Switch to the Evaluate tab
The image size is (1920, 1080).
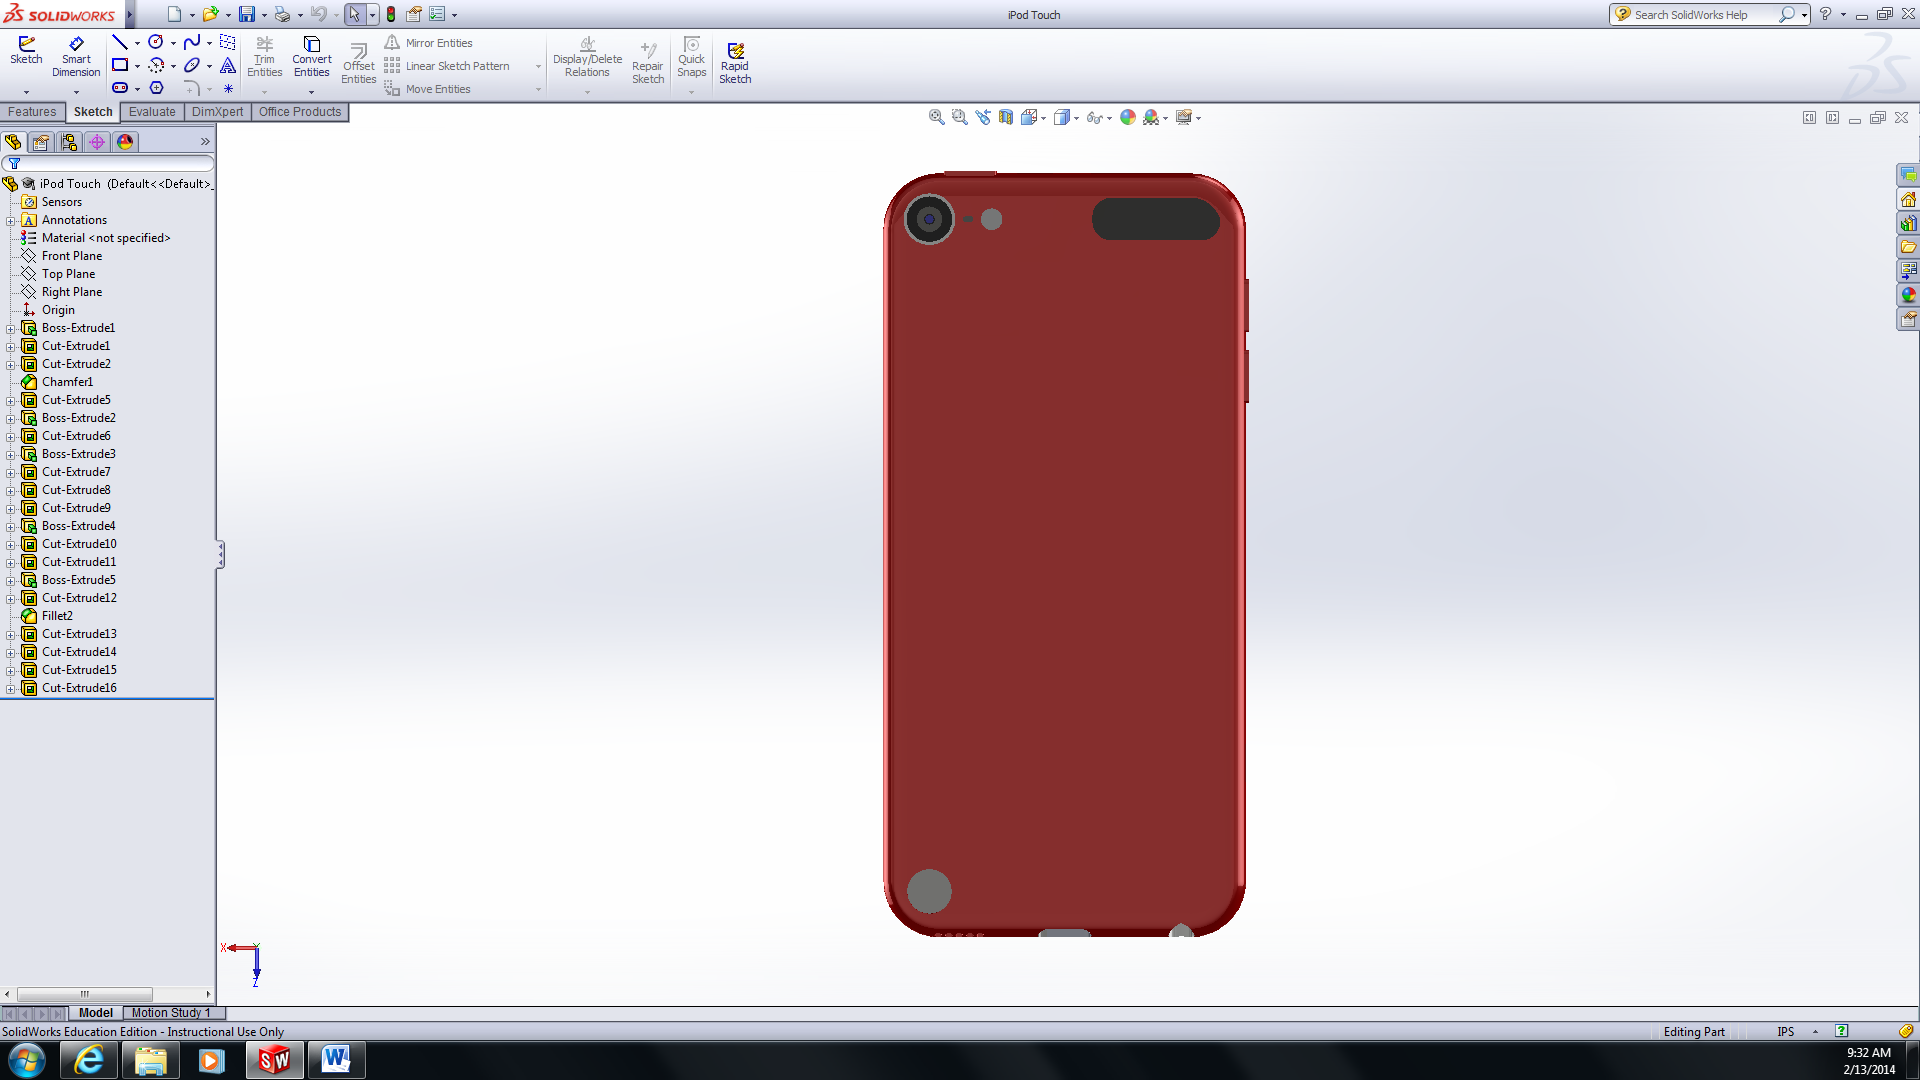pos(152,112)
